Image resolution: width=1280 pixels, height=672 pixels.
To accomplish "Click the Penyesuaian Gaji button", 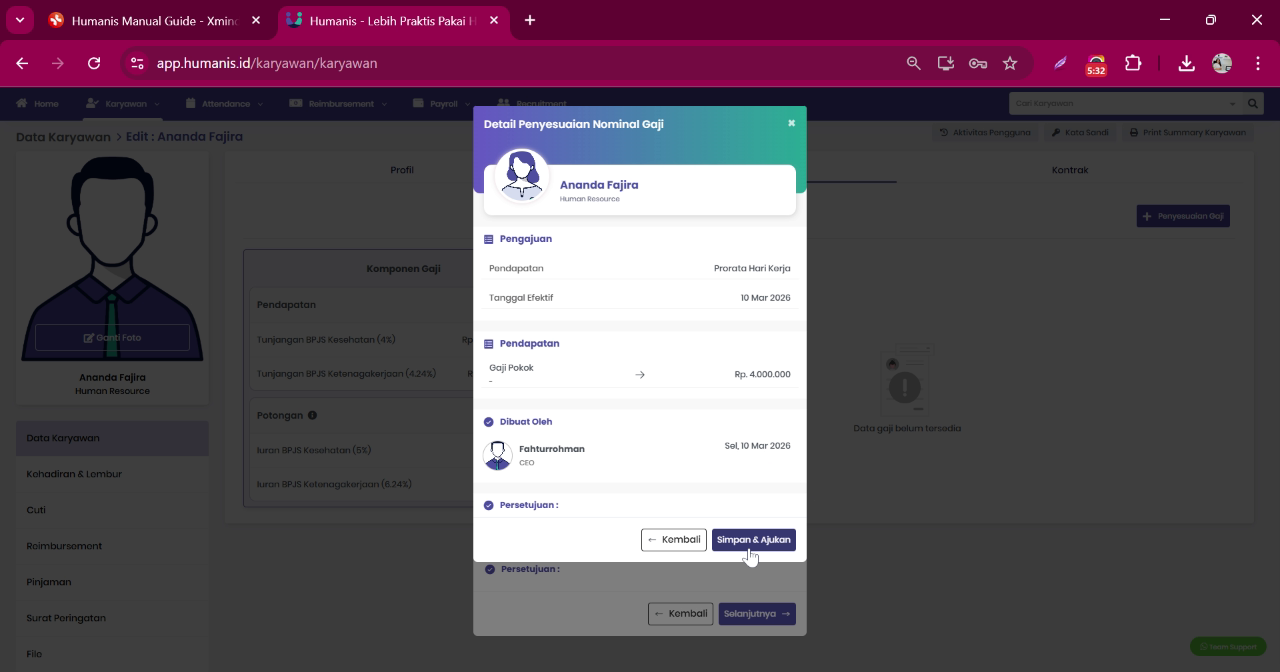I will [x=1183, y=216].
